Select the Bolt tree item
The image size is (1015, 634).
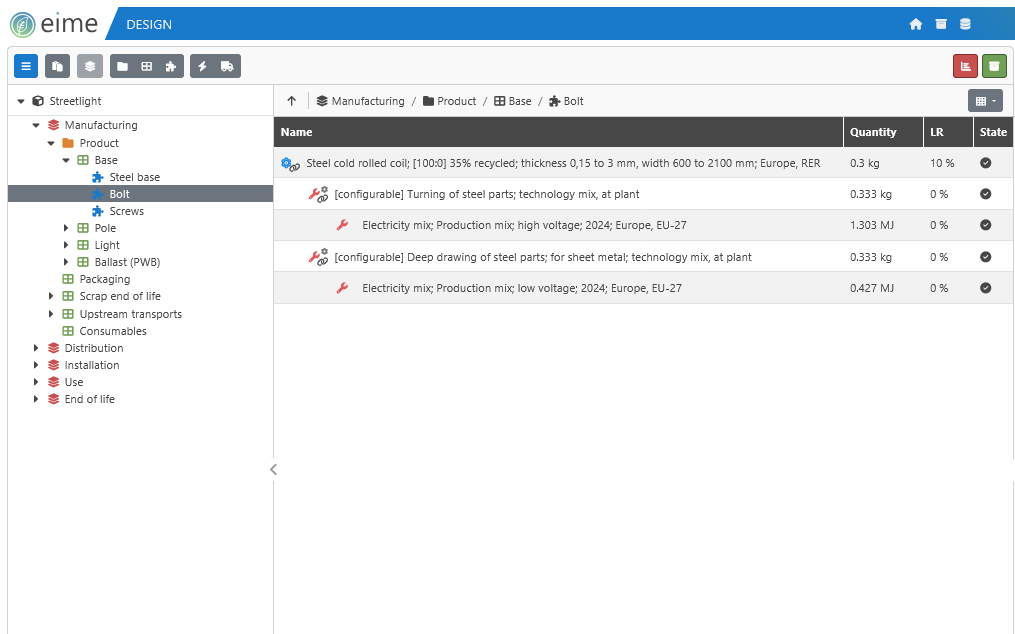(140, 194)
